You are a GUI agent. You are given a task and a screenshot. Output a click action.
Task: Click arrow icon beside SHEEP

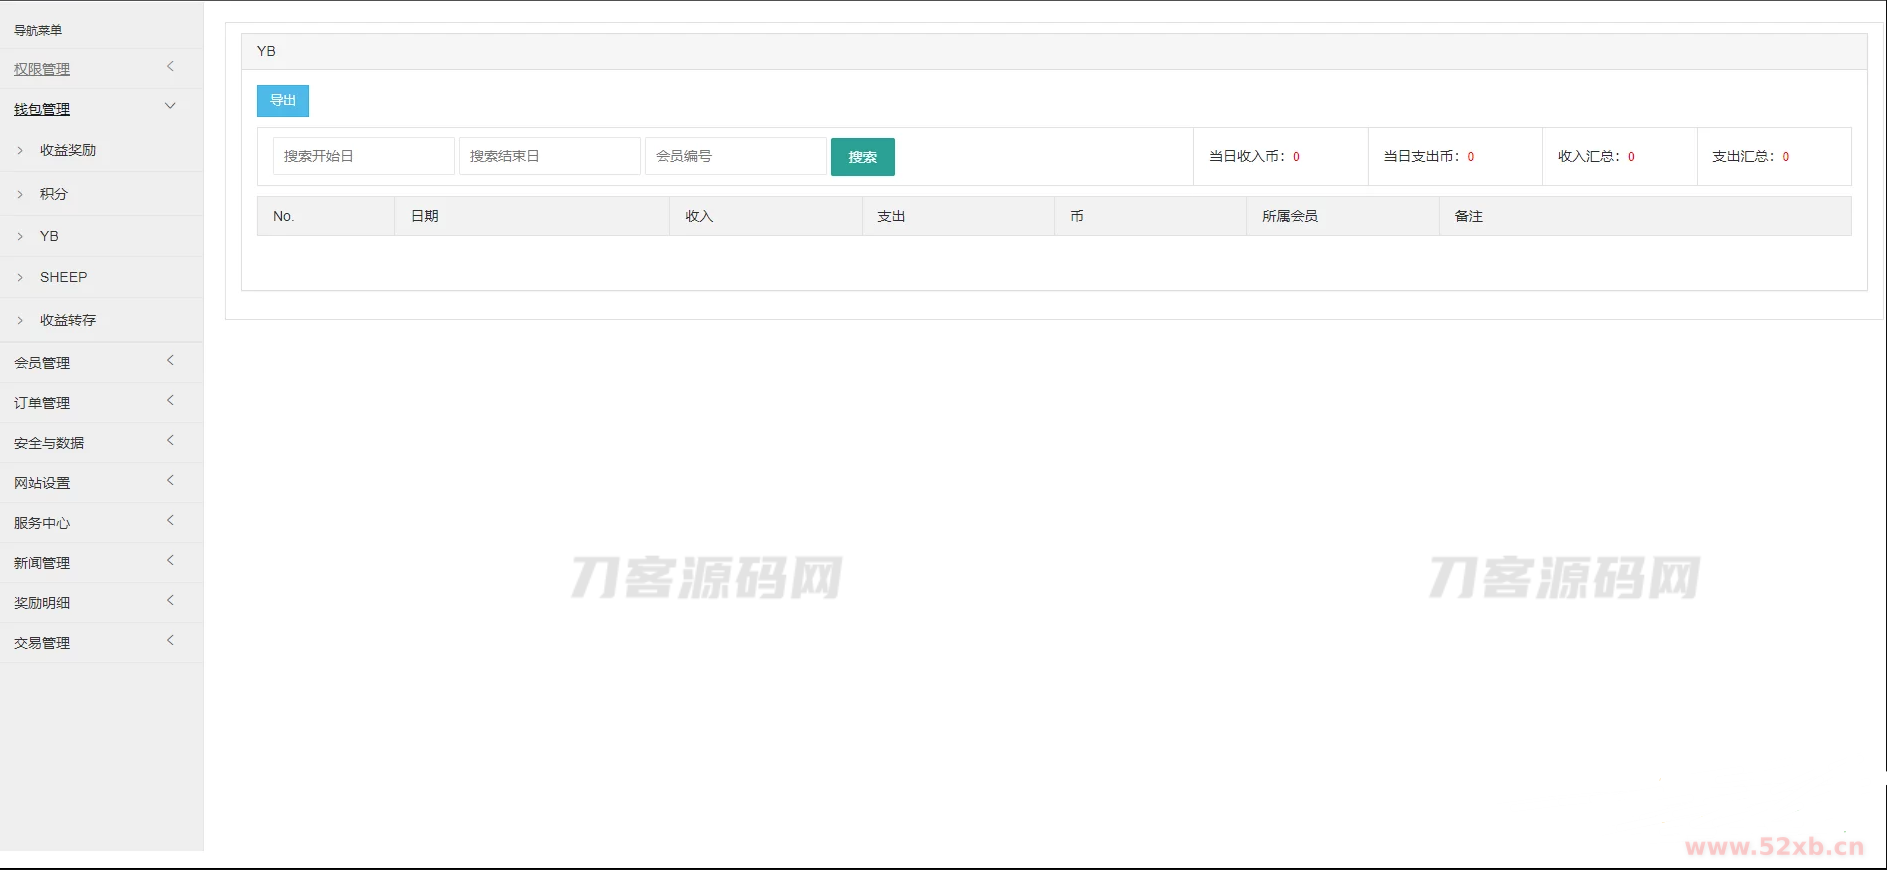[20, 278]
